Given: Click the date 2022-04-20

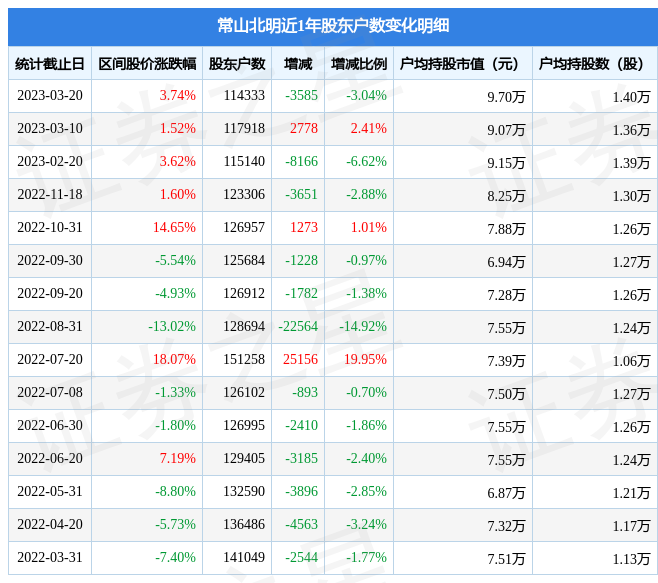Looking at the screenshot, I should [x=50, y=525].
